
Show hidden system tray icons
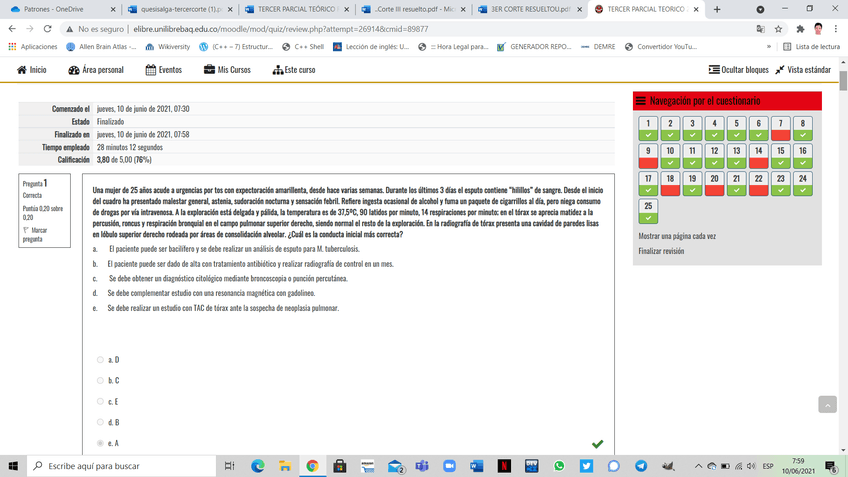(698, 466)
